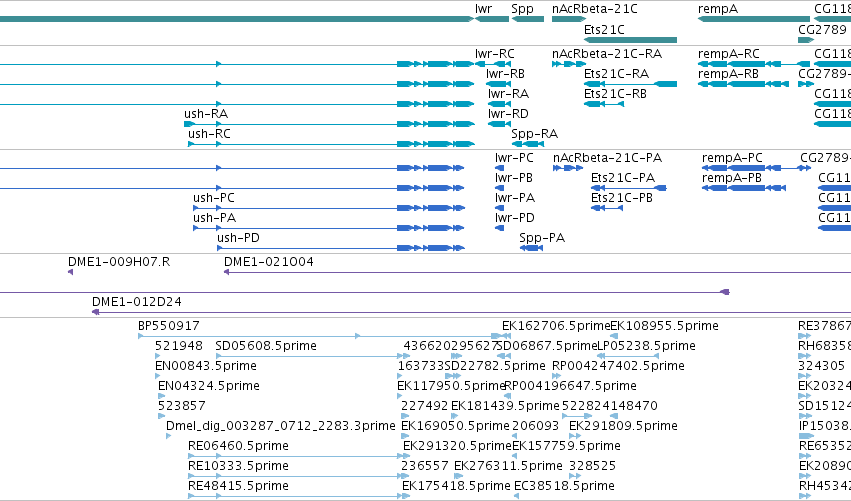Click the lwr-PA protein label
Screen dimensions: 851x501
(x=515, y=198)
